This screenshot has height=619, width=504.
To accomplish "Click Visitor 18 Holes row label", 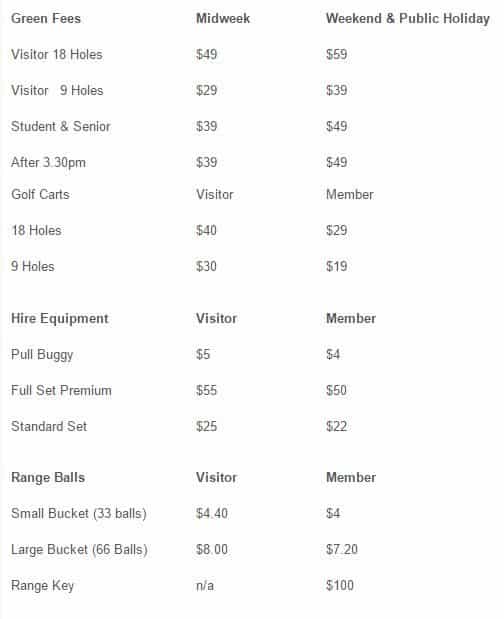I will tap(57, 54).
